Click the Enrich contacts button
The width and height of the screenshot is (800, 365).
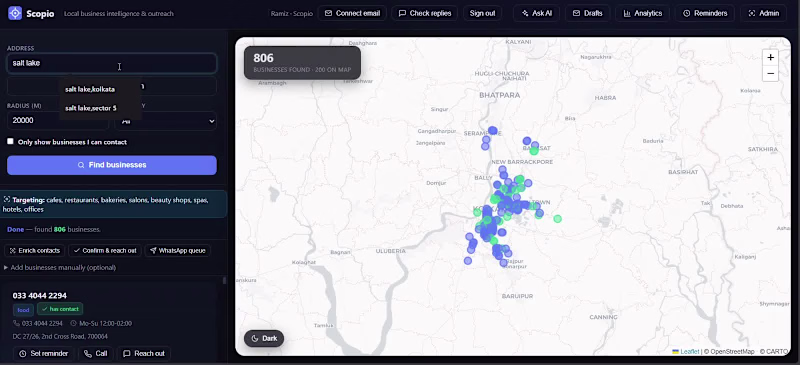coord(35,251)
